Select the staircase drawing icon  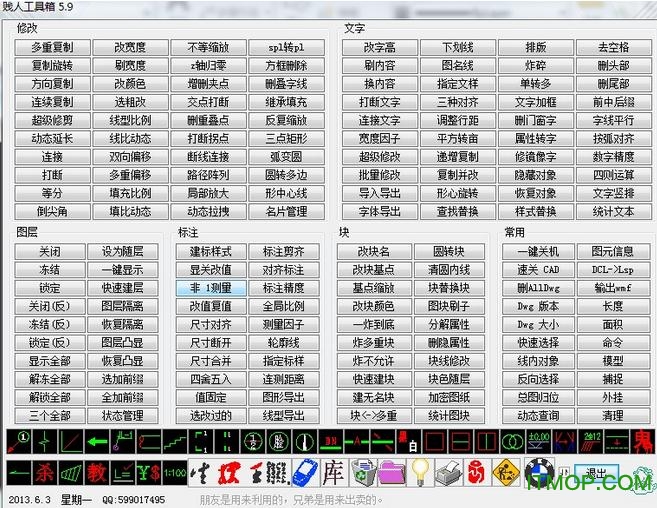tap(174, 440)
